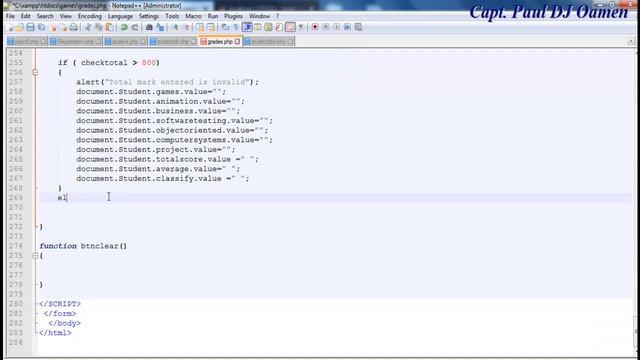
Task: Click the Zoom Out toolbar icon
Action: [186, 27]
